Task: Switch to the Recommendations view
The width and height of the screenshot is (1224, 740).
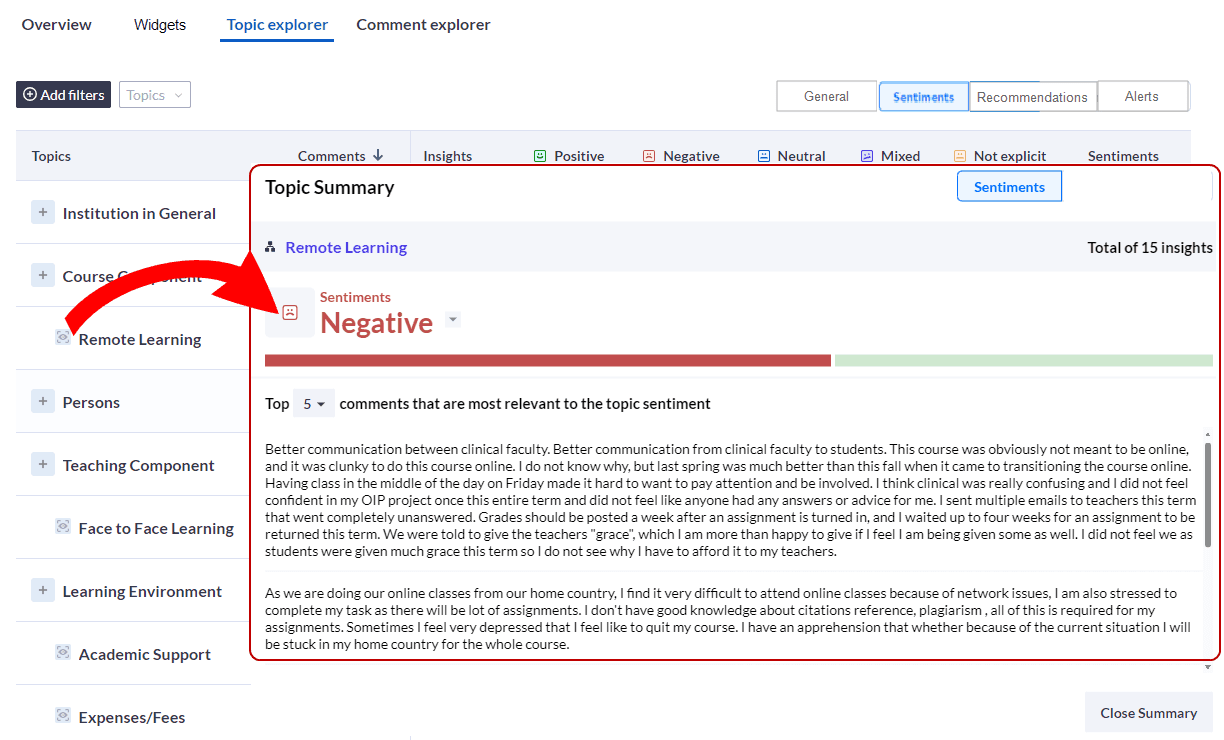Action: point(1032,97)
